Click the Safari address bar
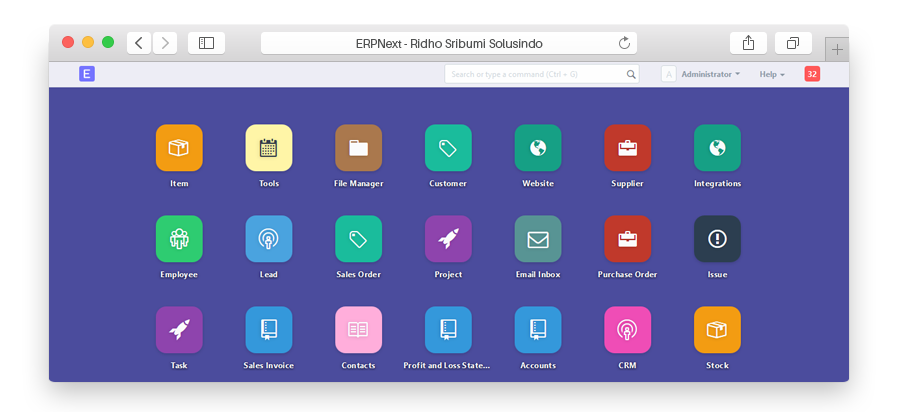 448,43
